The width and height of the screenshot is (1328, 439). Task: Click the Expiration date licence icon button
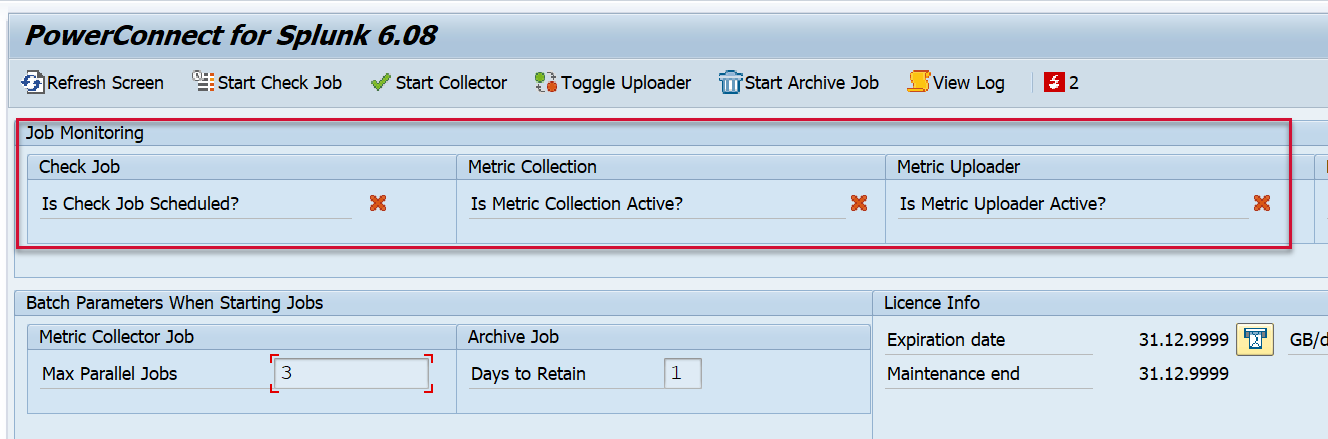[1254, 340]
